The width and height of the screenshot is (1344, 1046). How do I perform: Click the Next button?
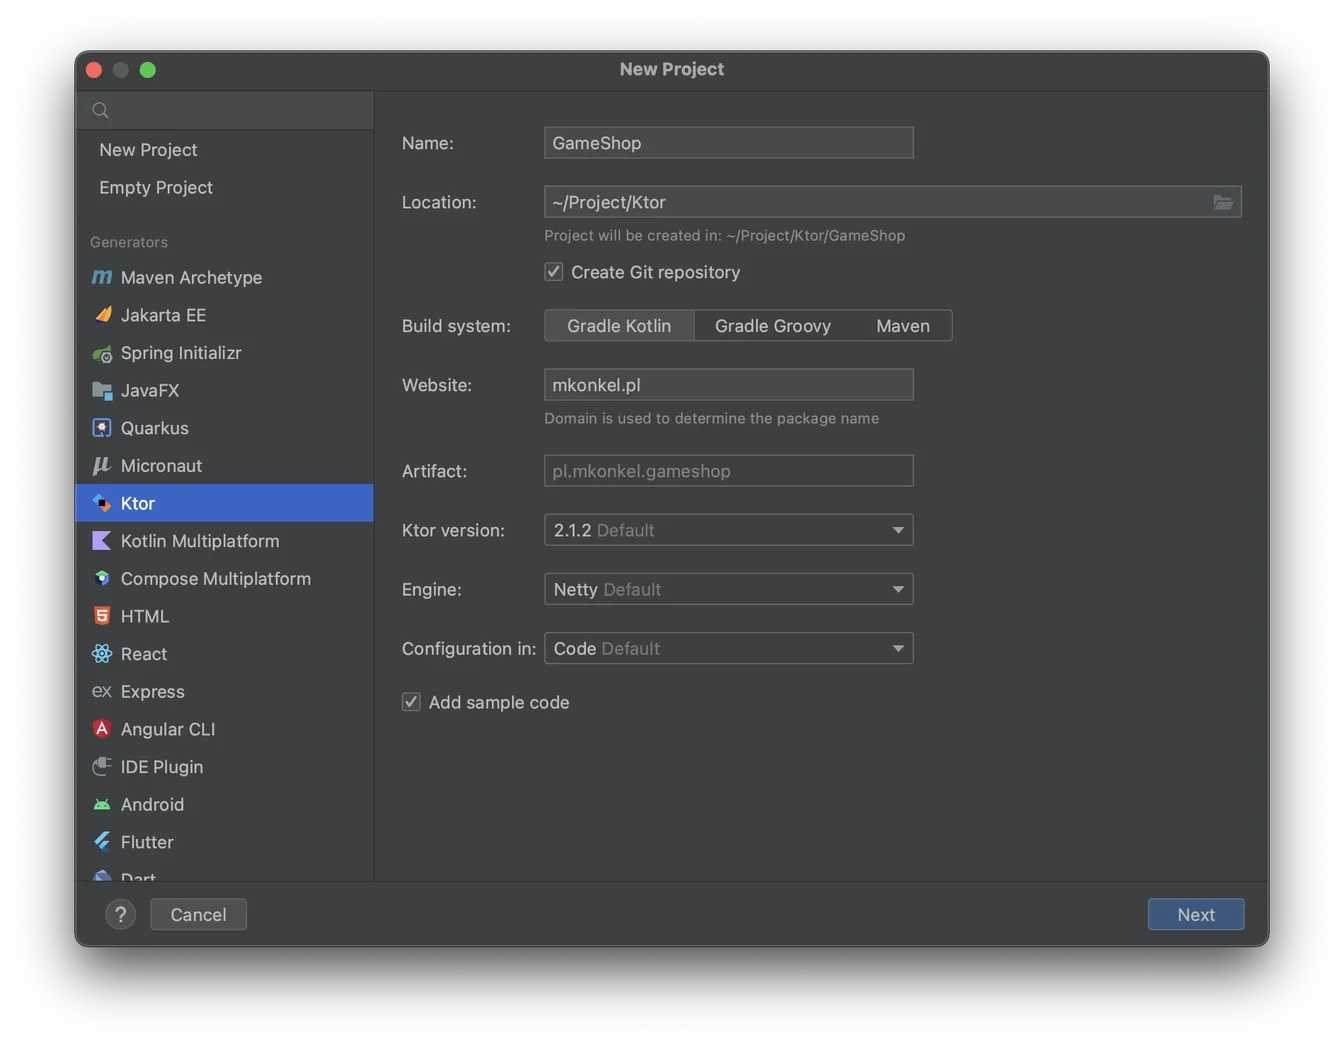pos(1196,914)
